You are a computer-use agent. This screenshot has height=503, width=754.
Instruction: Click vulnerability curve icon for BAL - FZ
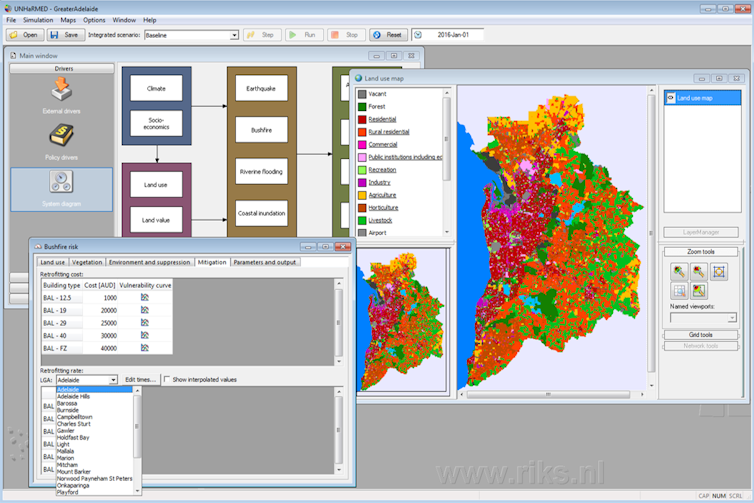click(145, 348)
